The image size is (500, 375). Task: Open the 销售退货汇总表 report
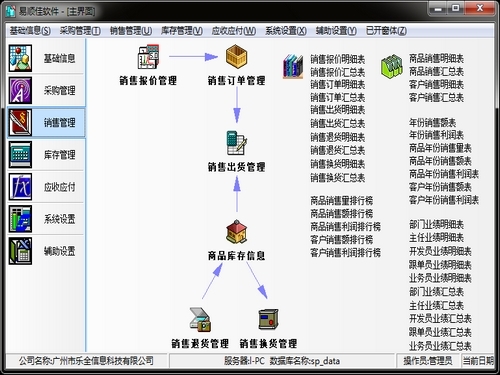337,150
